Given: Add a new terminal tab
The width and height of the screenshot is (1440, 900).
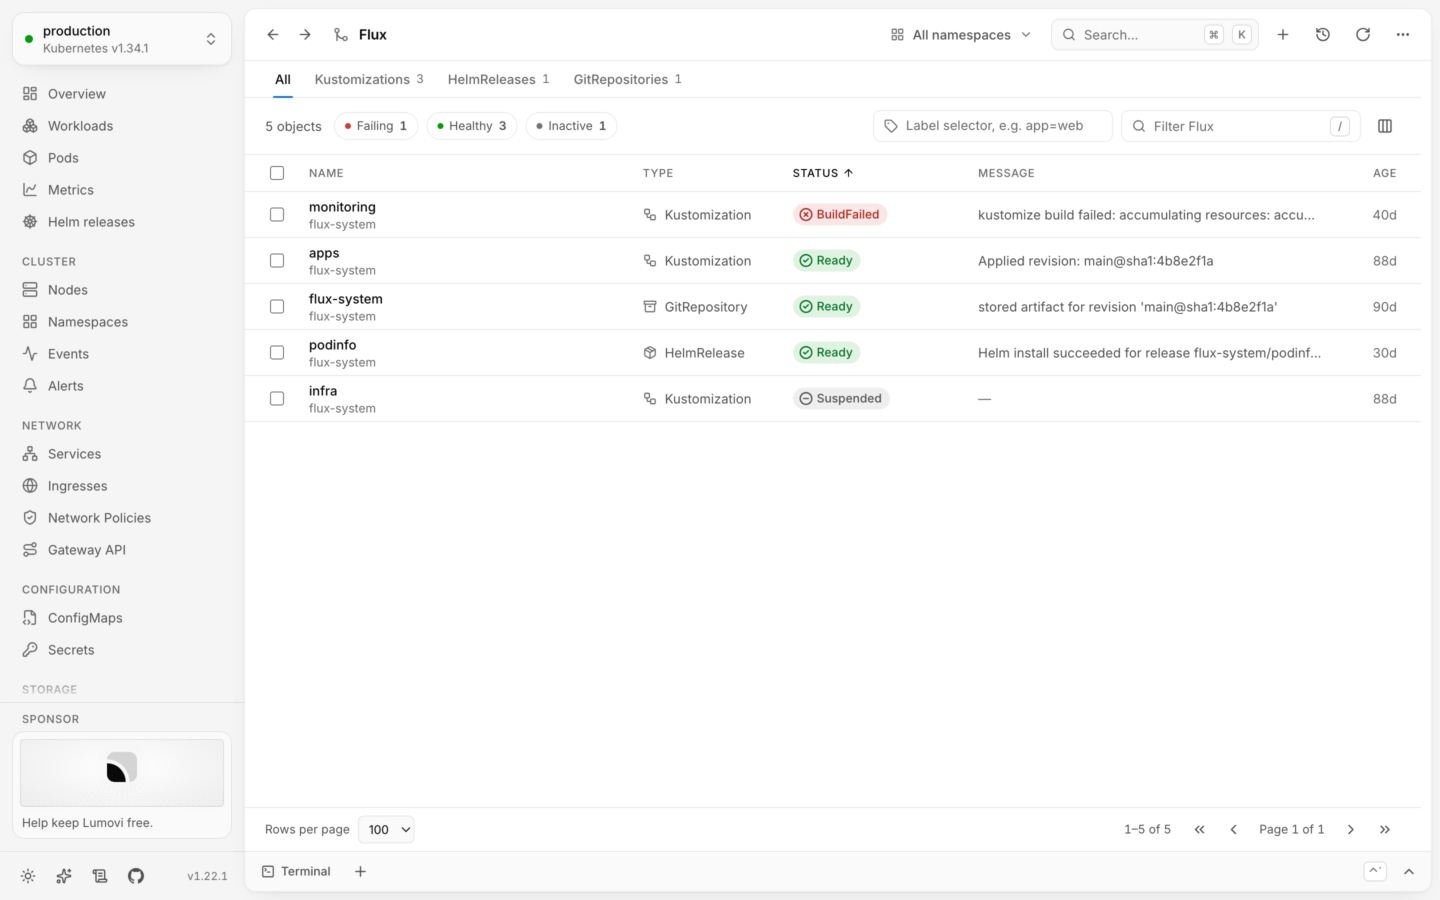Looking at the screenshot, I should [x=360, y=871].
